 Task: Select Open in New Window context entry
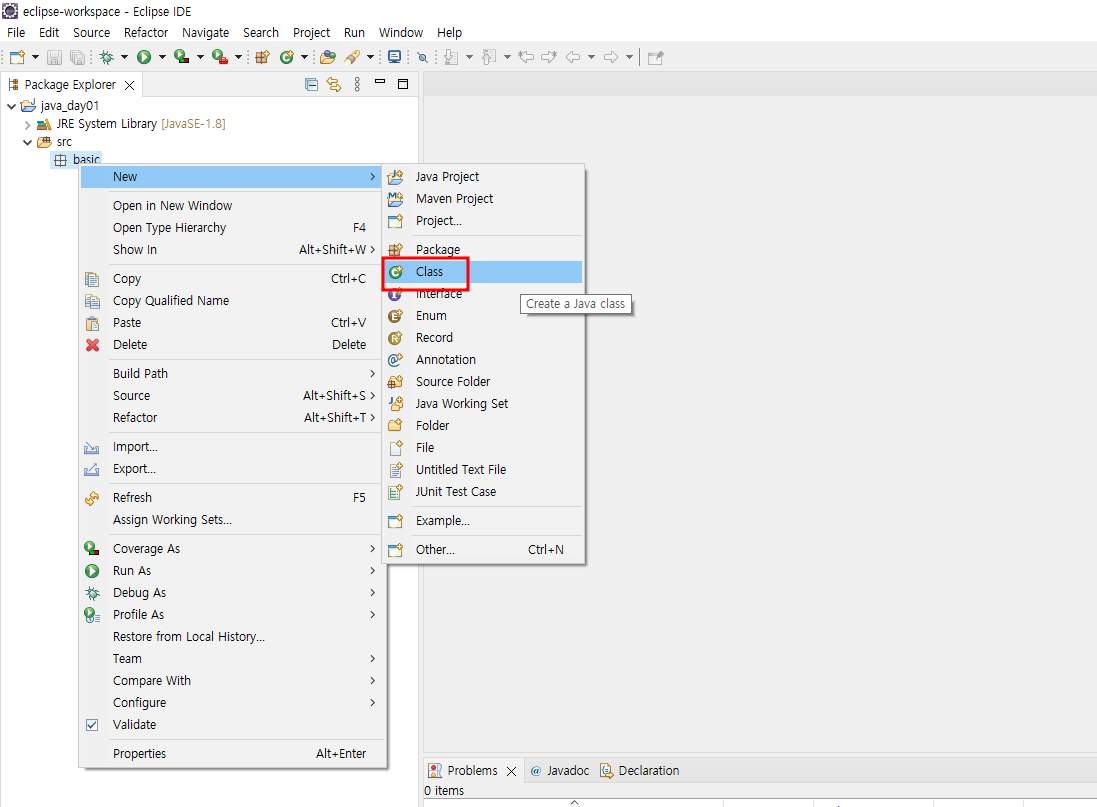pos(232,206)
